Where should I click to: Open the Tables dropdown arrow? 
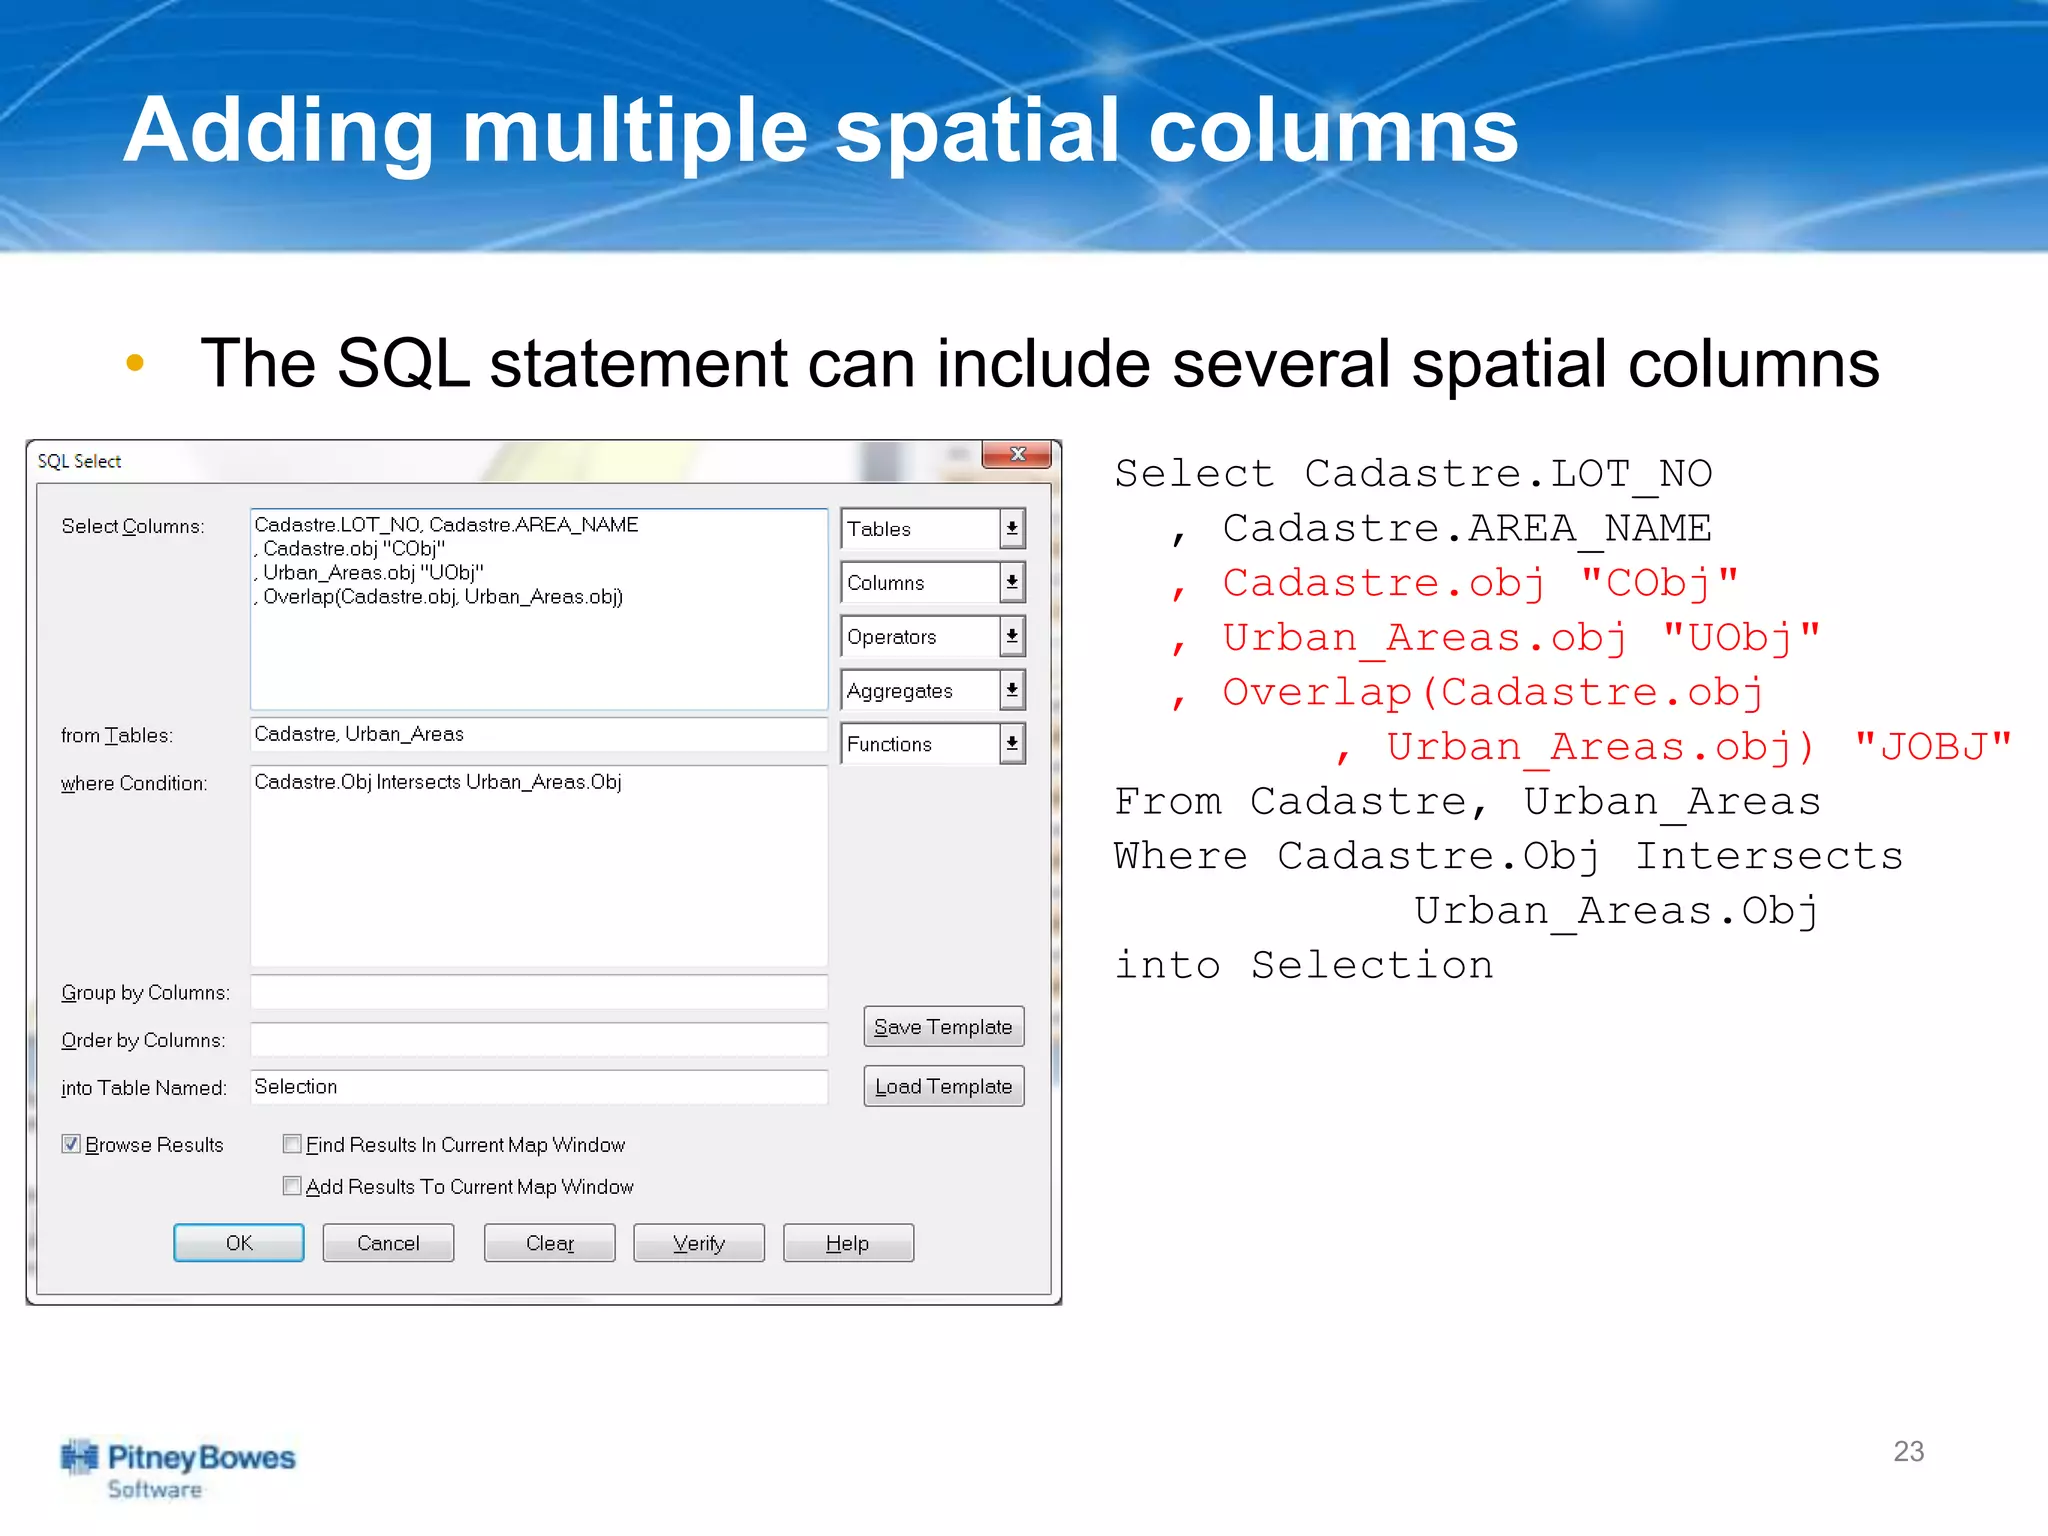point(1012,529)
